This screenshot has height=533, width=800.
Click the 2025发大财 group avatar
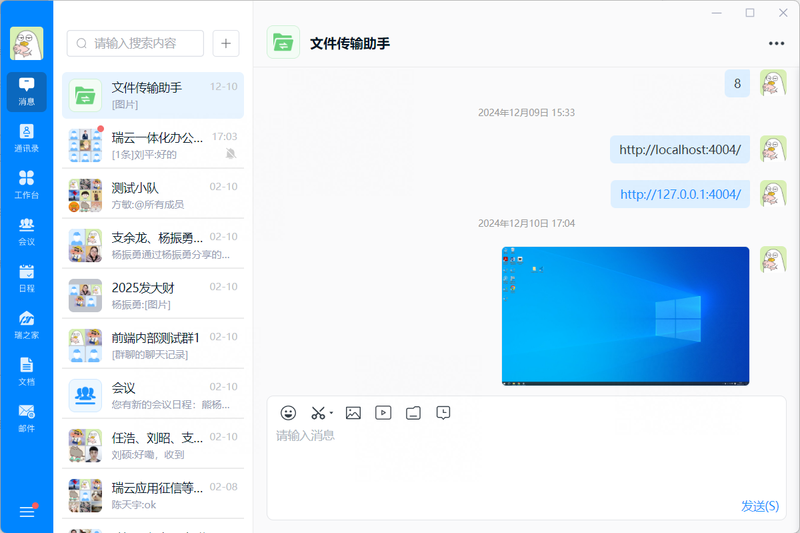(85, 295)
